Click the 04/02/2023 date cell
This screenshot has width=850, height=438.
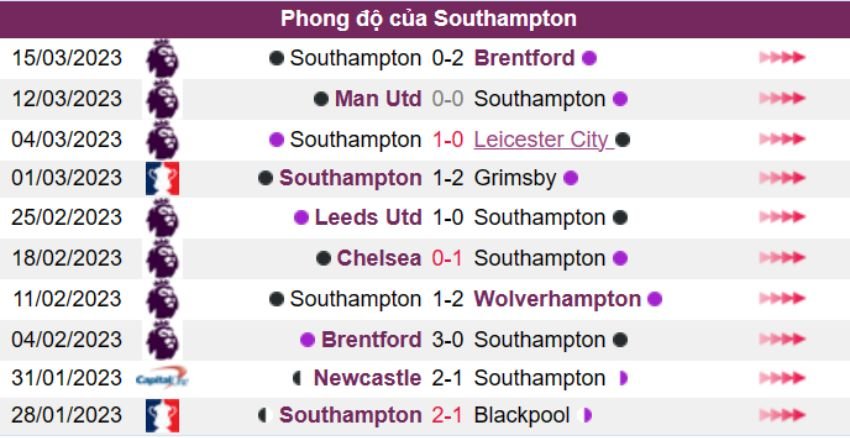click(67, 339)
